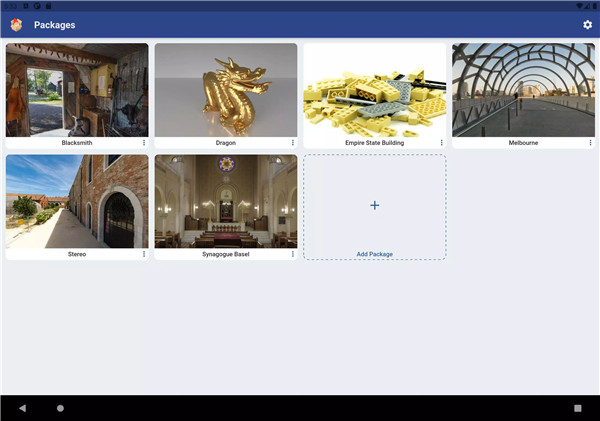
Task: Click the plus icon to add package
Action: tap(375, 205)
